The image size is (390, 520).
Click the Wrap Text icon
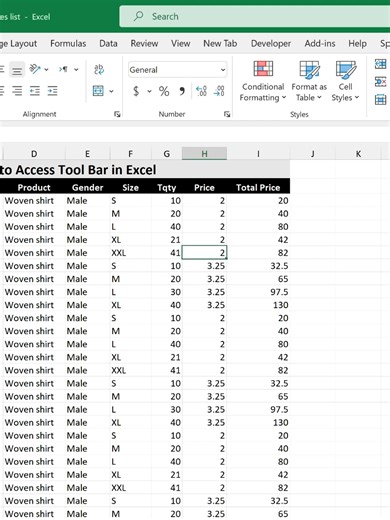pos(99,69)
